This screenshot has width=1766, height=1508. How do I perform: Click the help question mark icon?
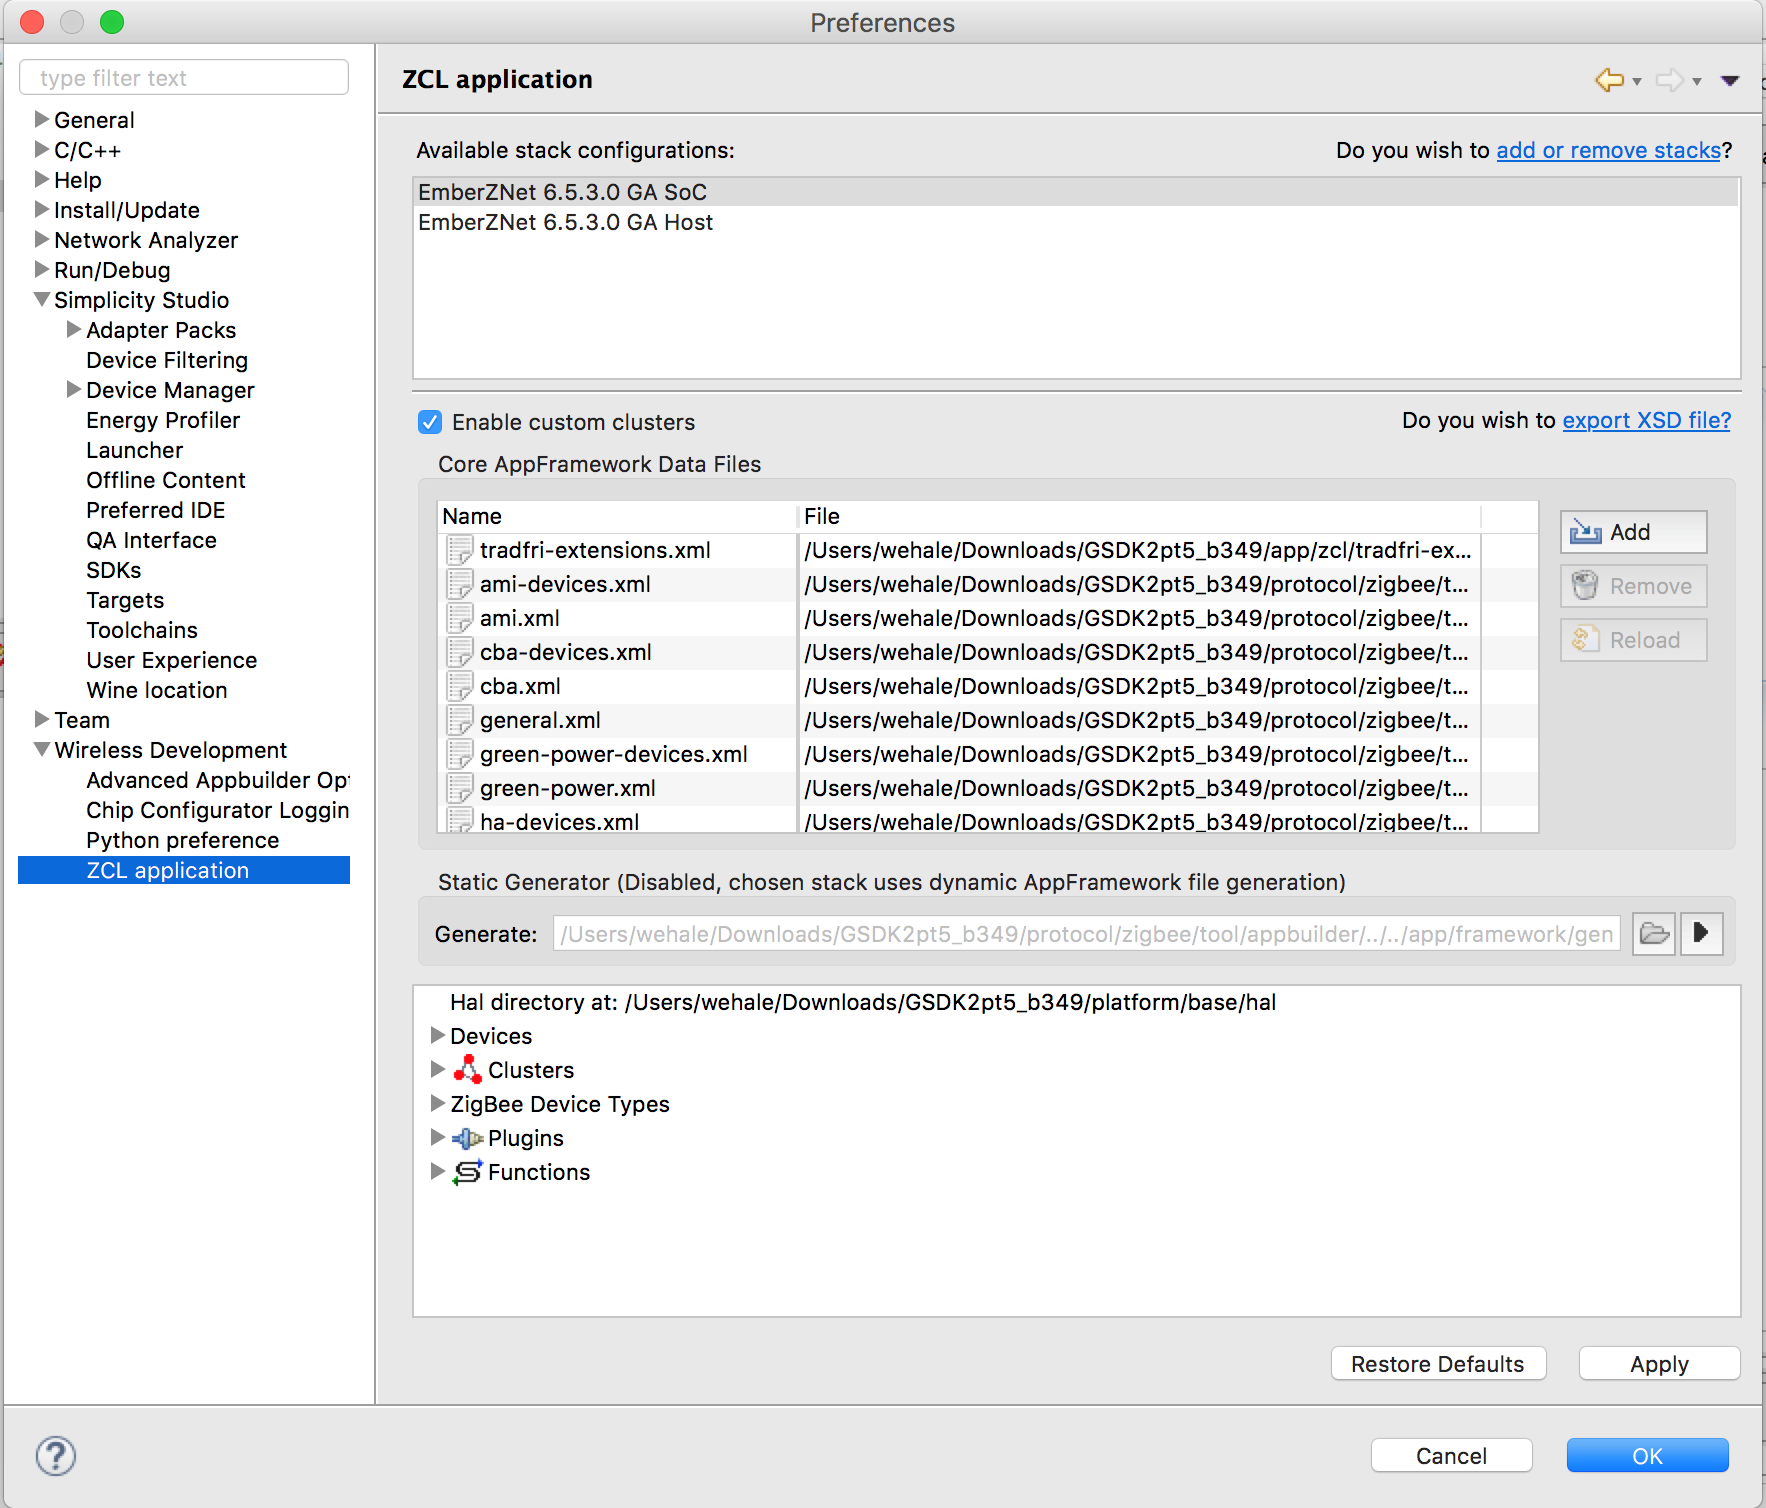click(x=56, y=1457)
